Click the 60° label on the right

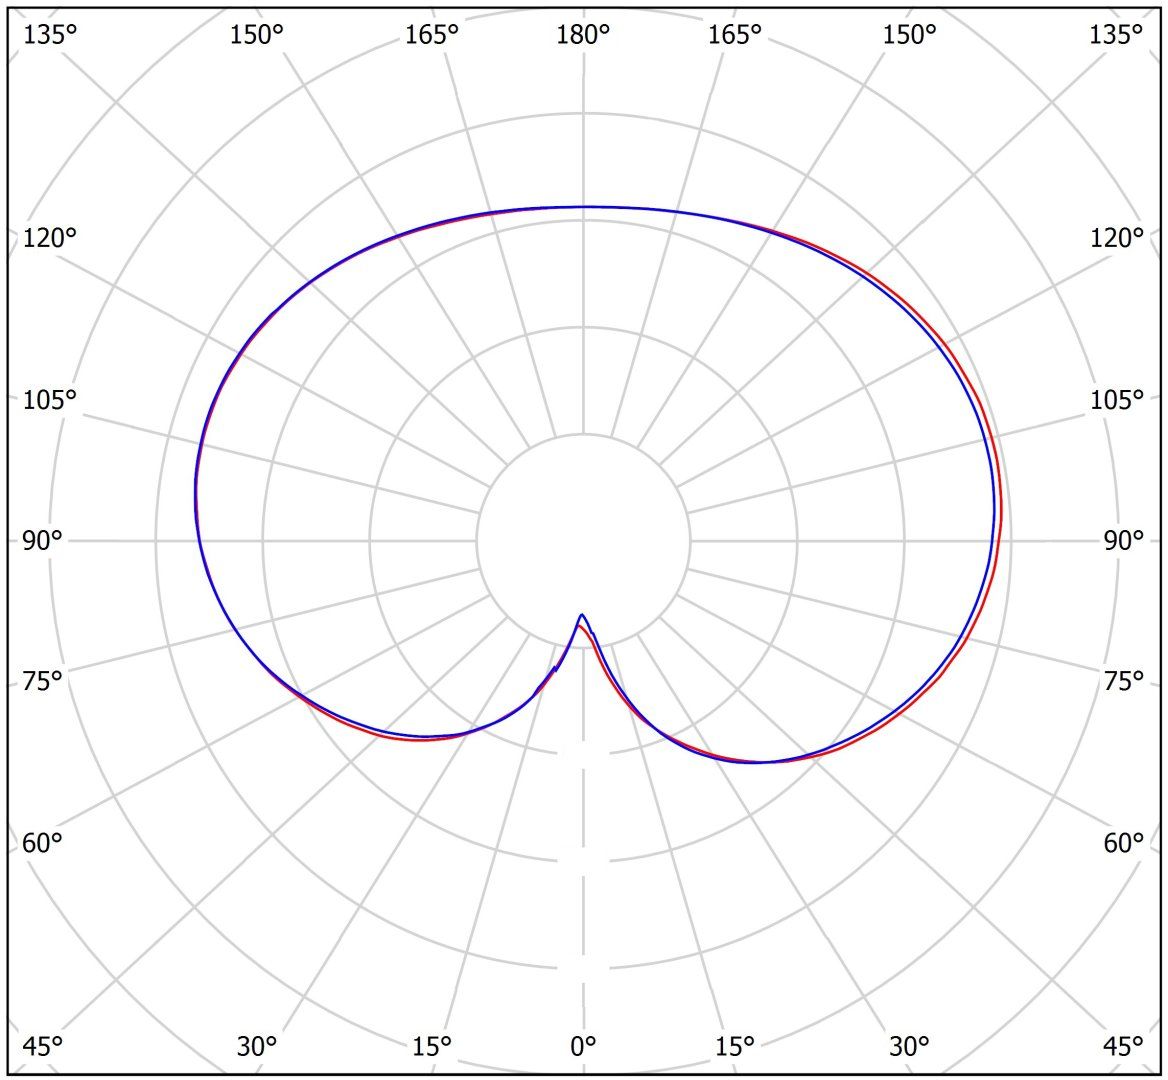(1124, 843)
